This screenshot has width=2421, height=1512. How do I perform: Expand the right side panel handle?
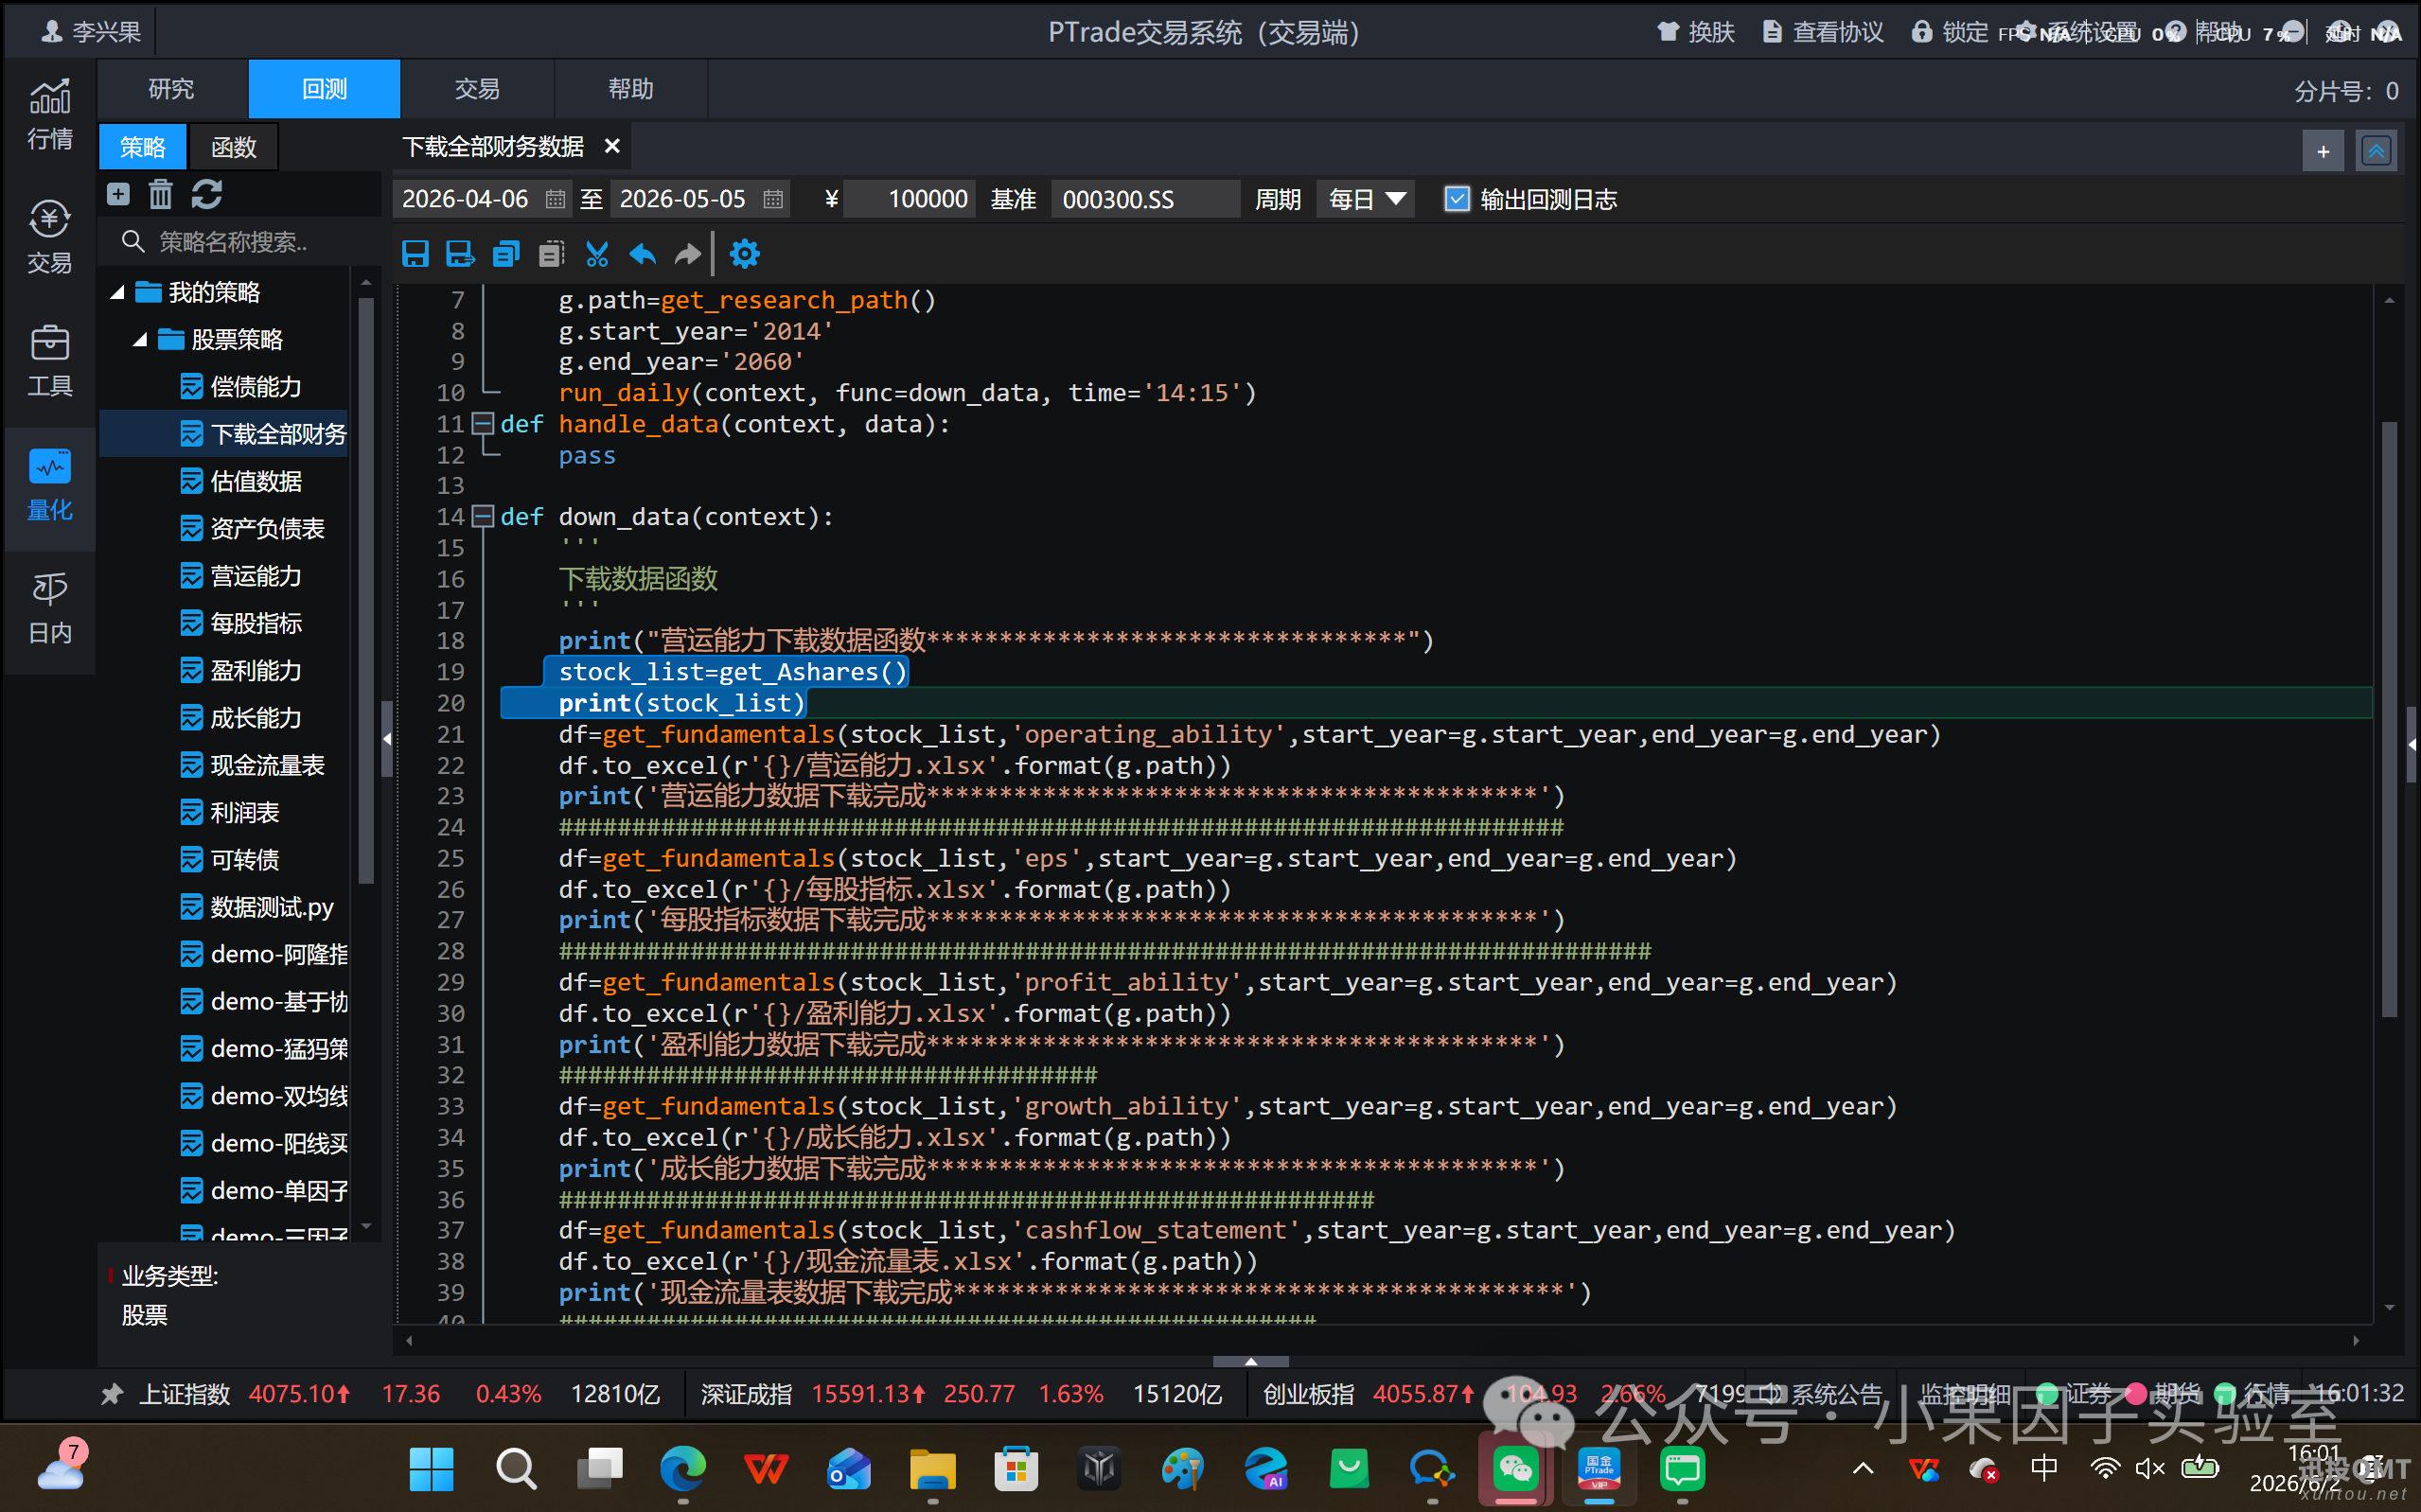pyautogui.click(x=2412, y=744)
